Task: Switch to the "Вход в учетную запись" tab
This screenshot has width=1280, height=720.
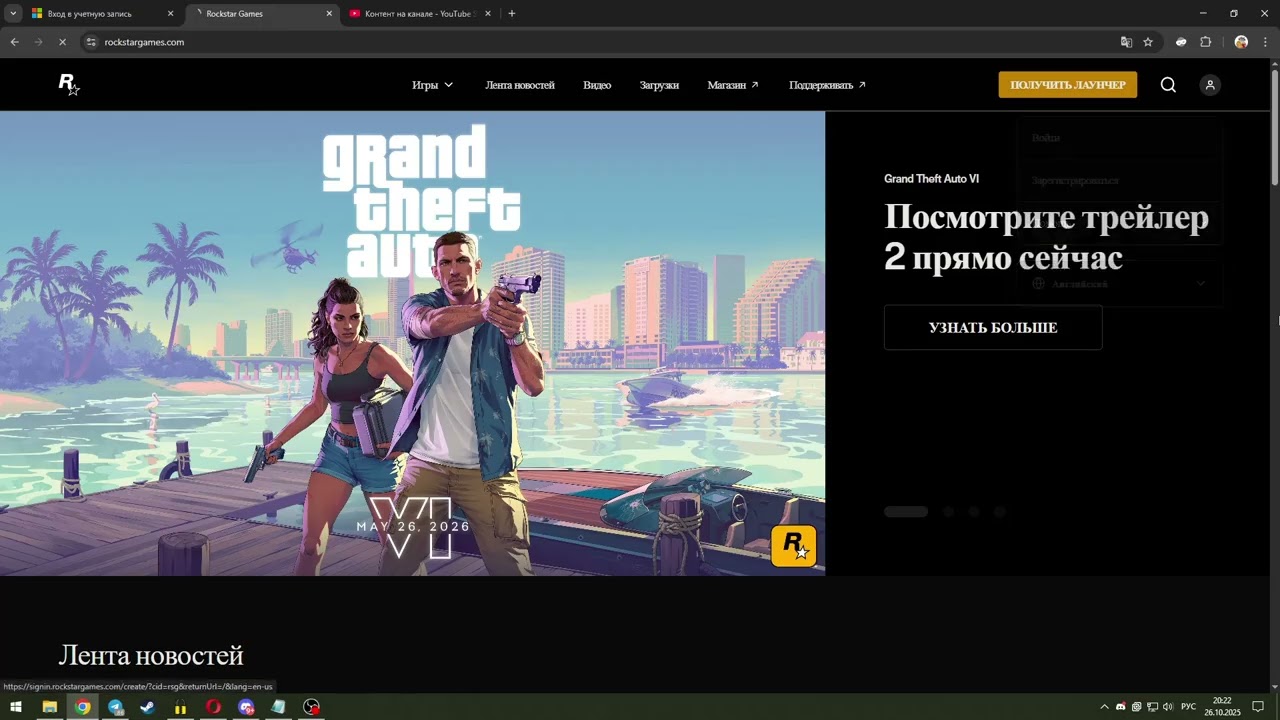Action: 102,14
